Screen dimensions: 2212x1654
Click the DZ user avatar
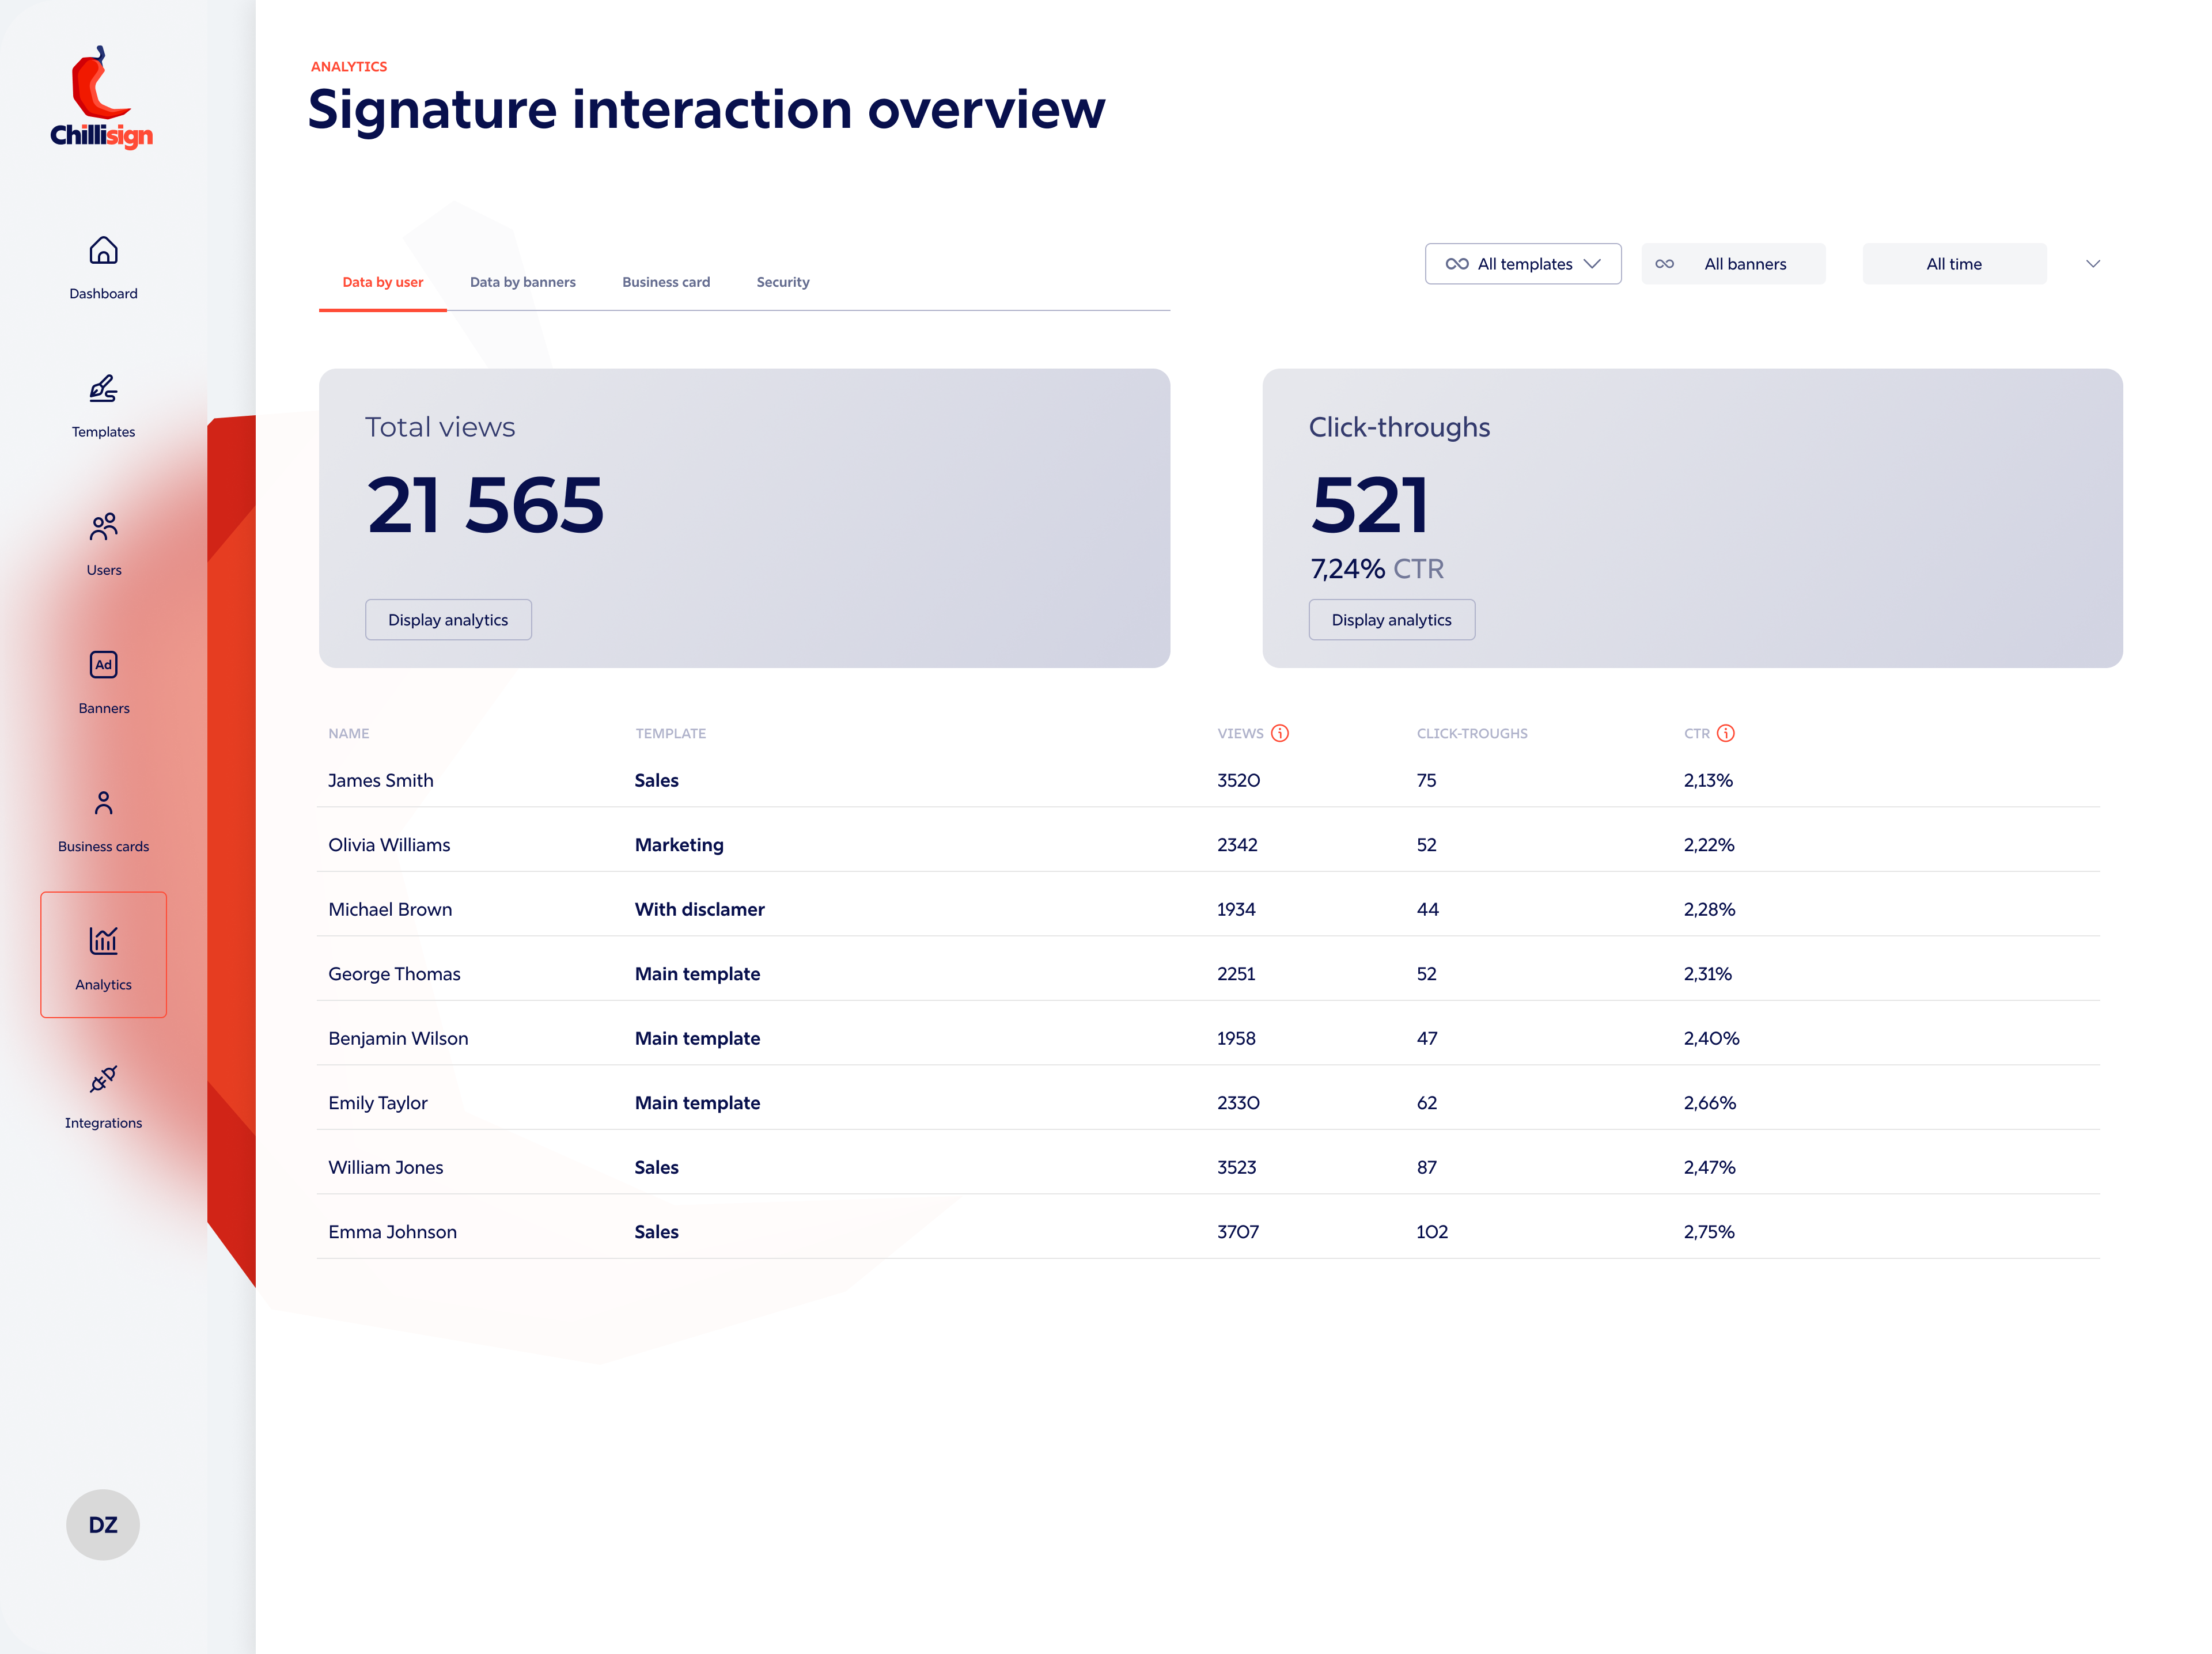coord(103,1524)
